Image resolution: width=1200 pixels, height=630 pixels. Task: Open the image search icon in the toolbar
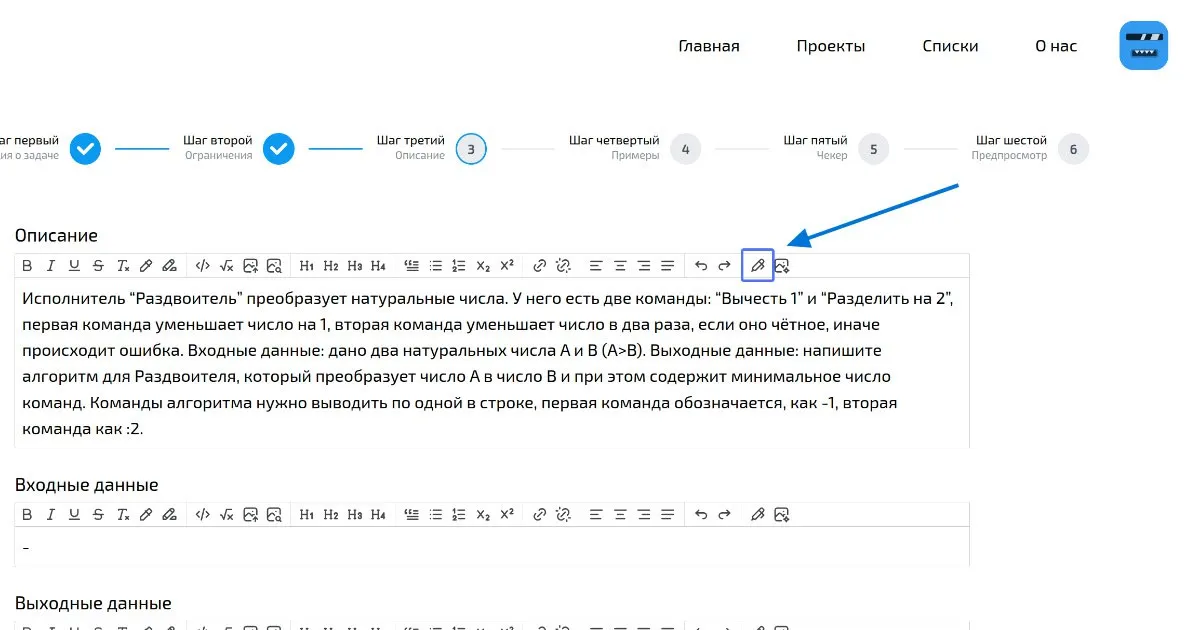[275, 265]
